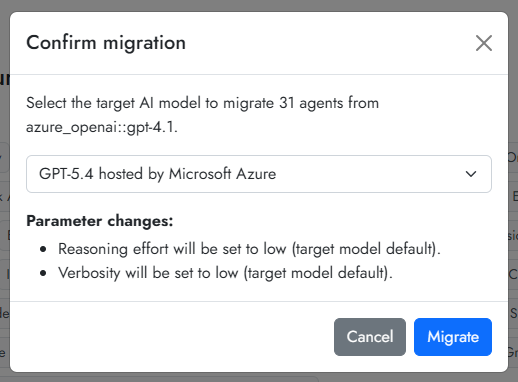Viewport: 518px width, 382px height.
Task: Confirm with the blue Migrate button
Action: click(x=453, y=337)
